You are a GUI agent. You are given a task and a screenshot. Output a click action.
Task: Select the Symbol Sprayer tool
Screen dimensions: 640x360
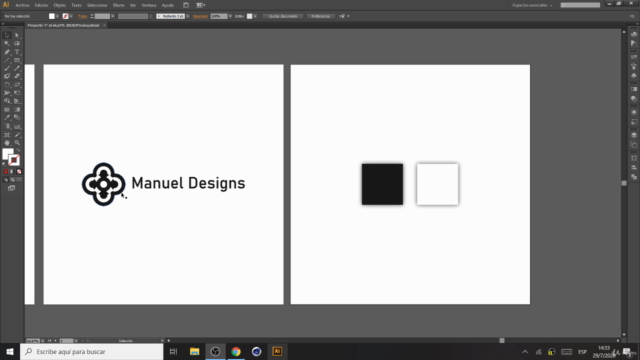coord(7,127)
